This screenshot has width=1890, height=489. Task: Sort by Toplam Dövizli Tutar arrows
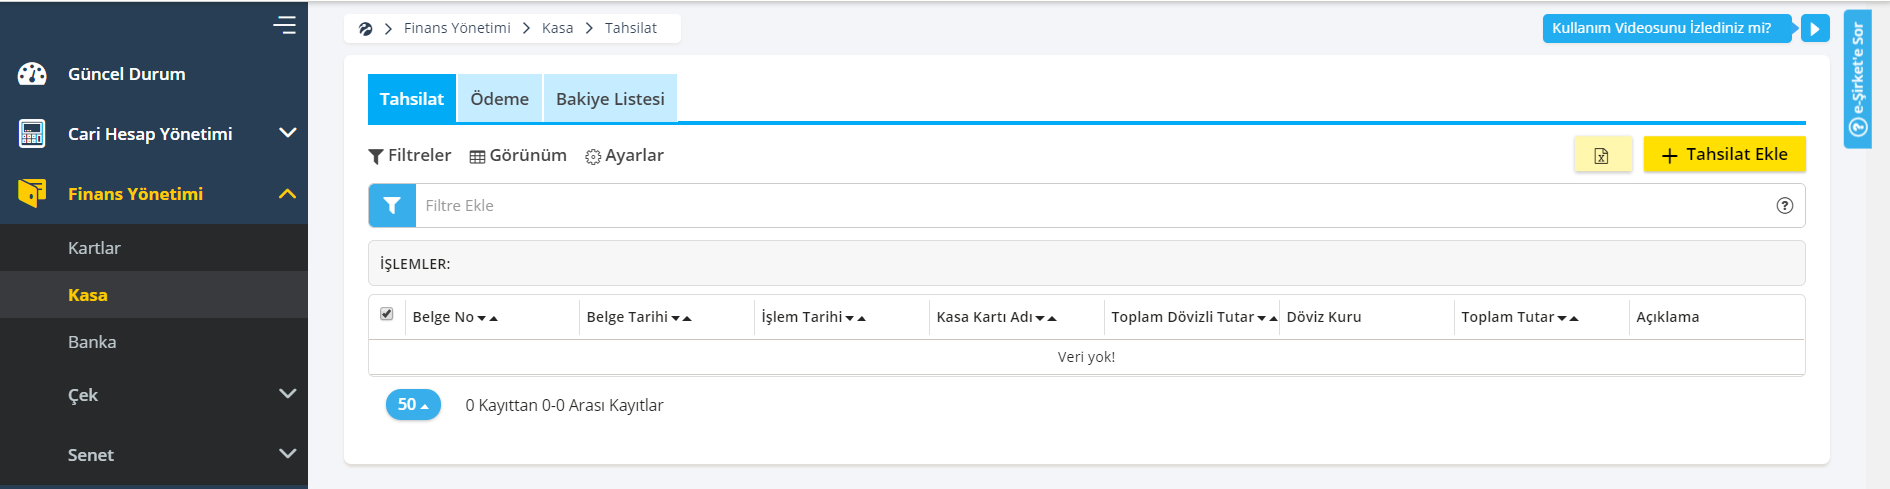(x=1267, y=318)
